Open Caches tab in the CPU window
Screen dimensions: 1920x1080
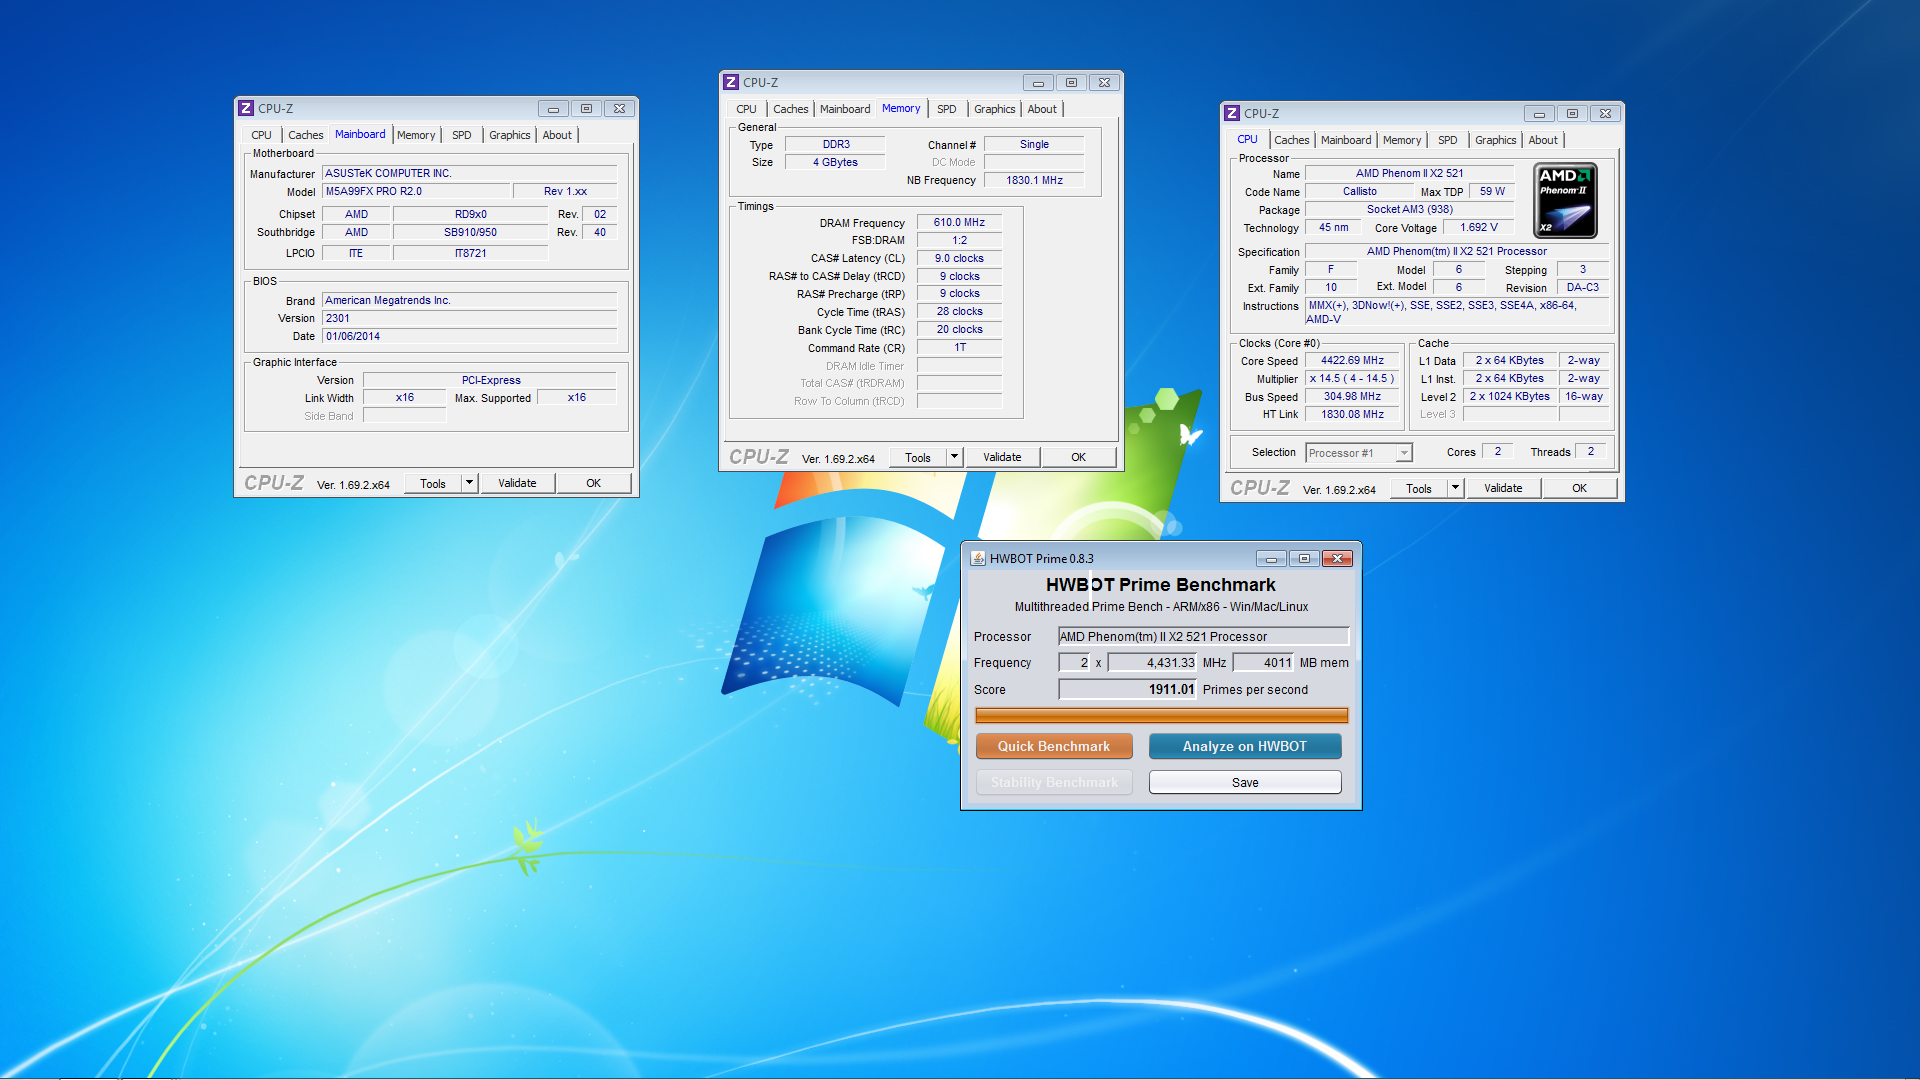(1291, 140)
